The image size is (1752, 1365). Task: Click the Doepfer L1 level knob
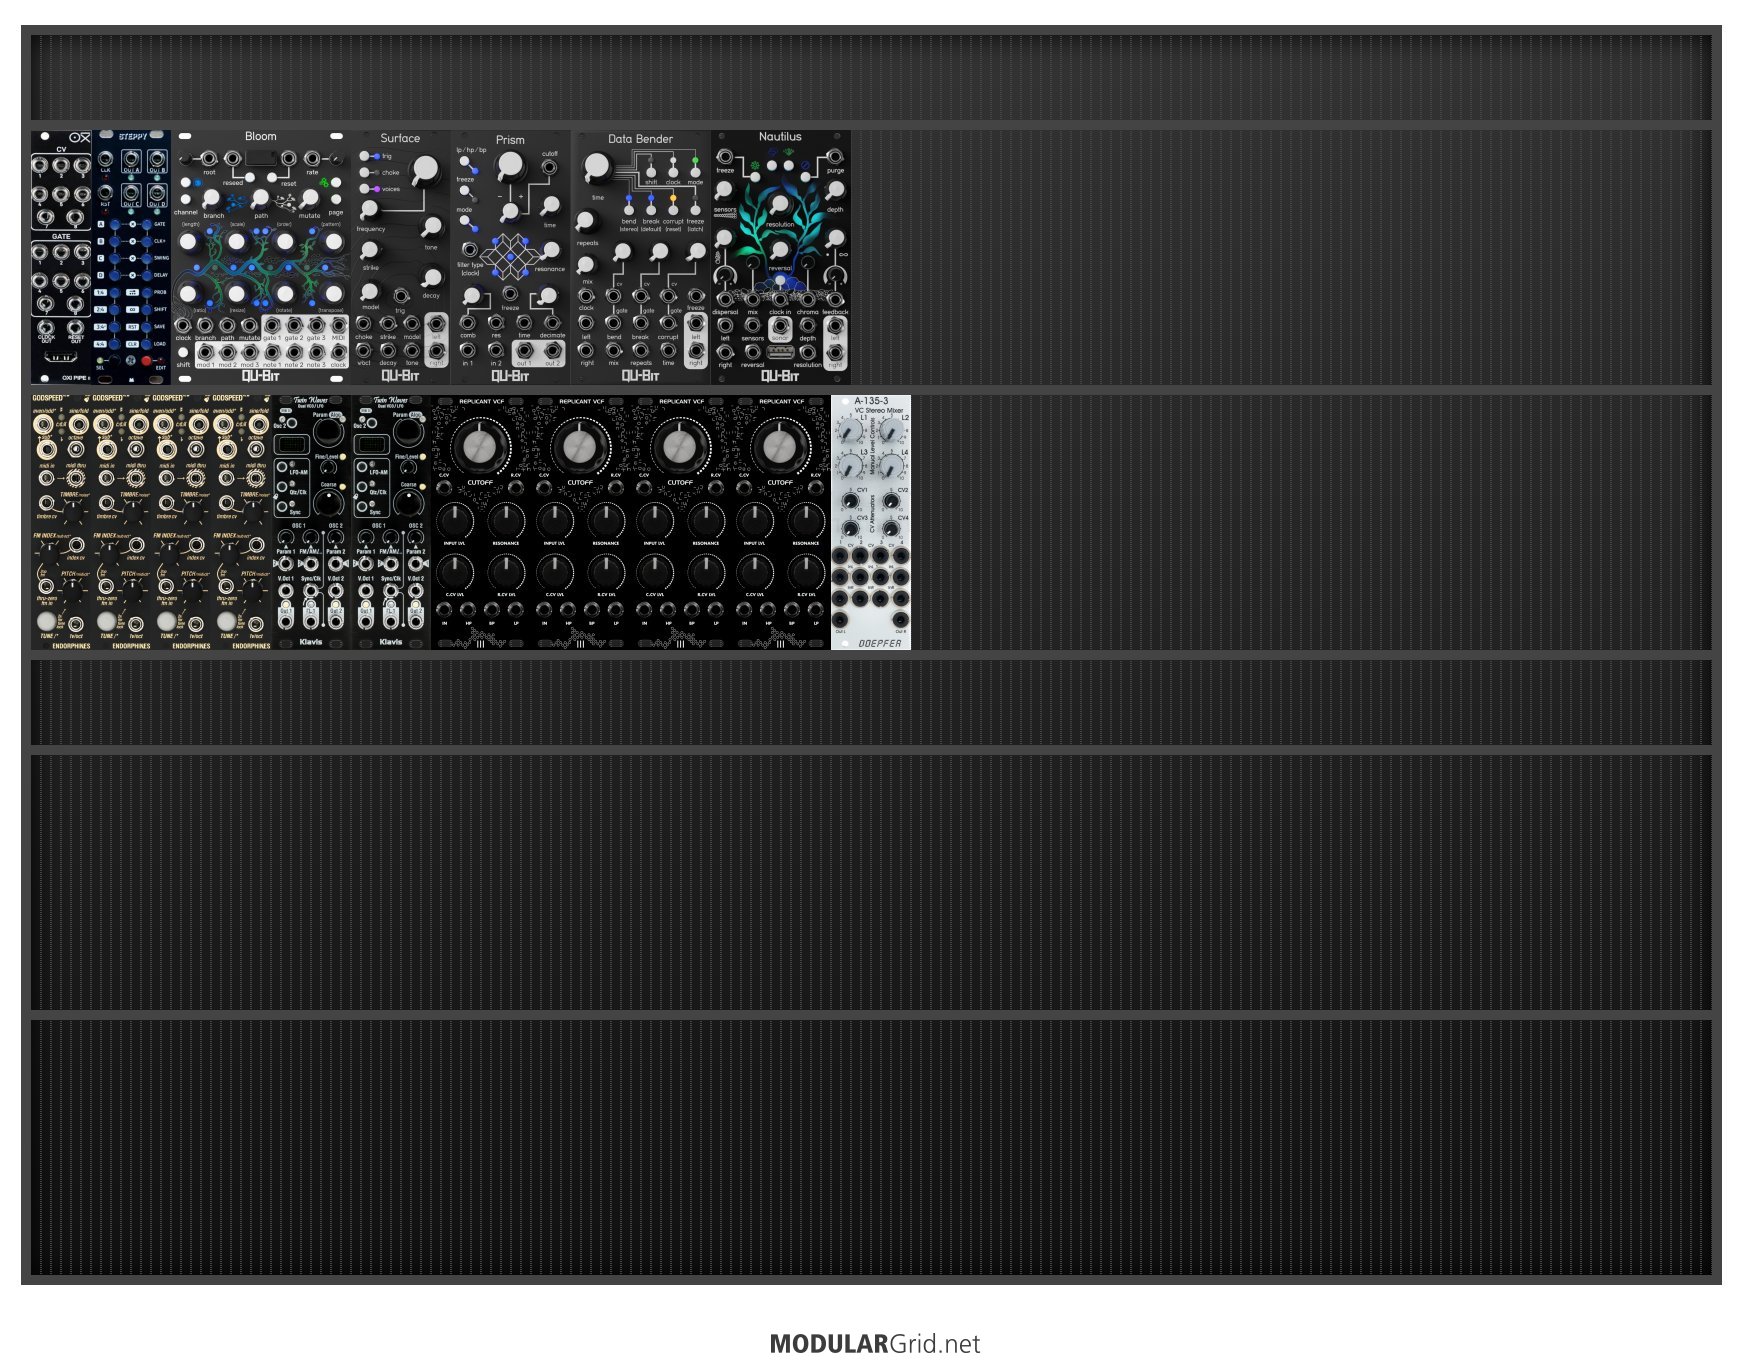coord(850,431)
